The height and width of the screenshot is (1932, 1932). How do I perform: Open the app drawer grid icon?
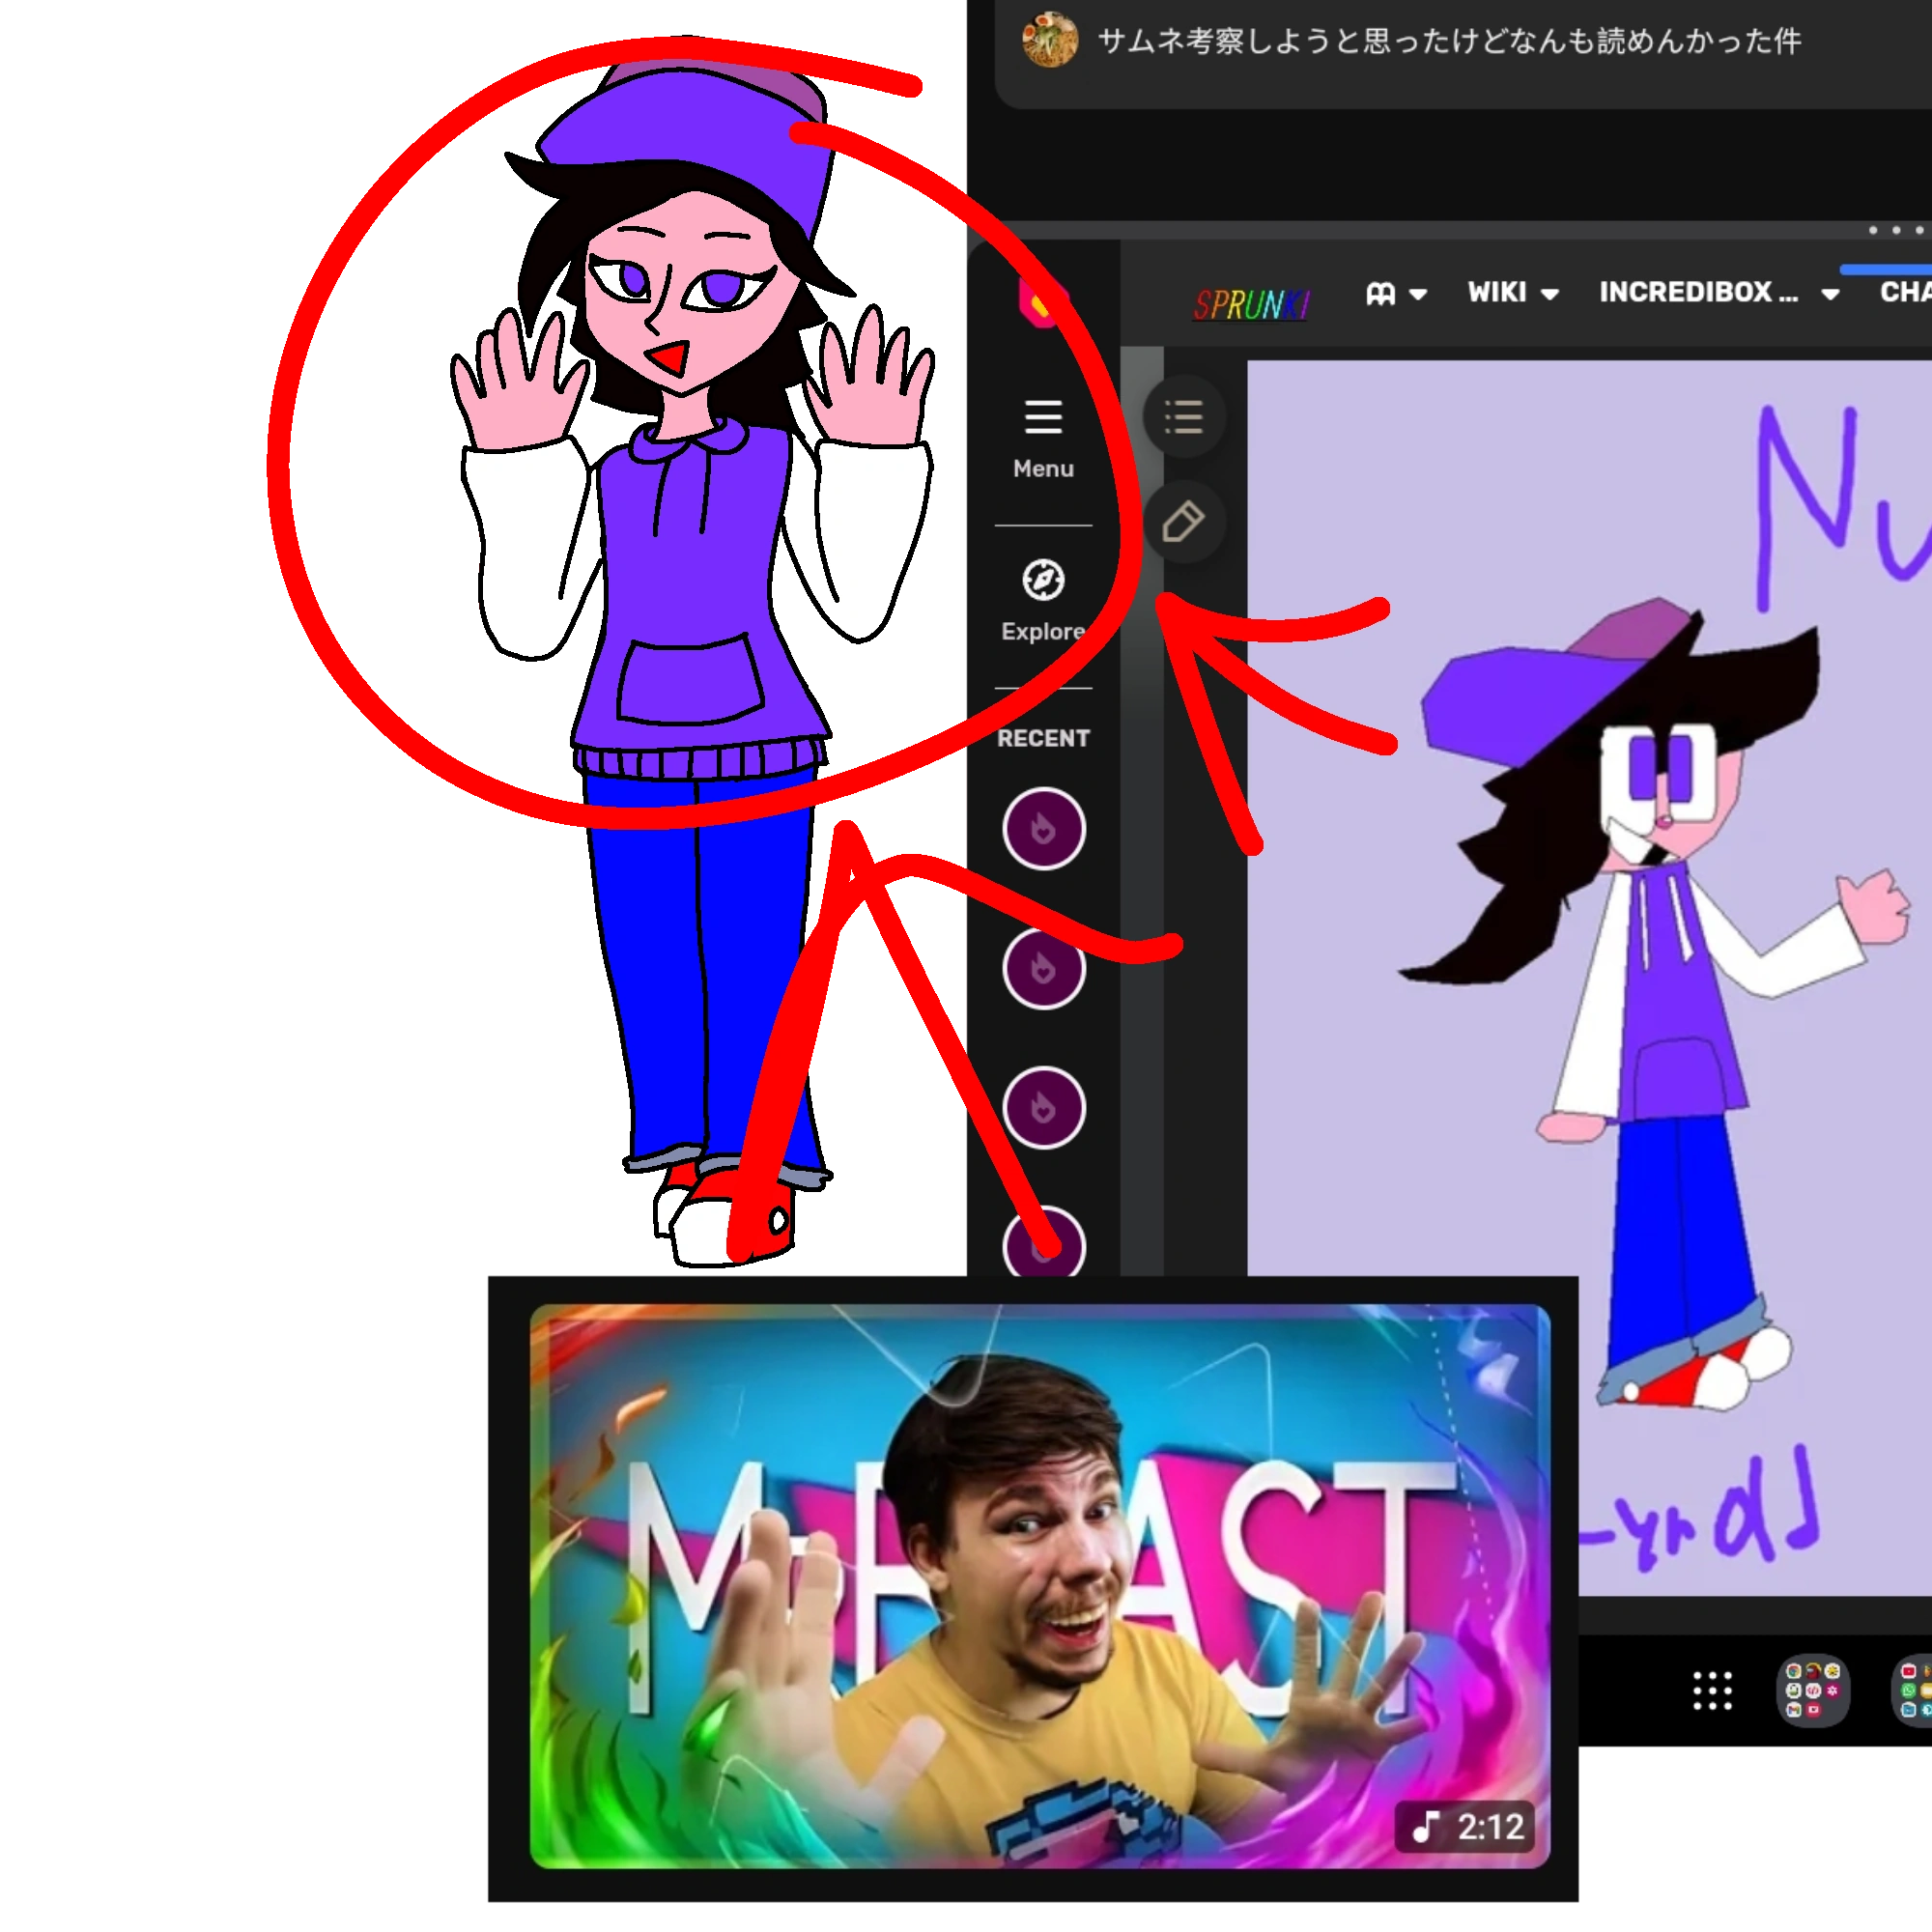[x=1712, y=1691]
